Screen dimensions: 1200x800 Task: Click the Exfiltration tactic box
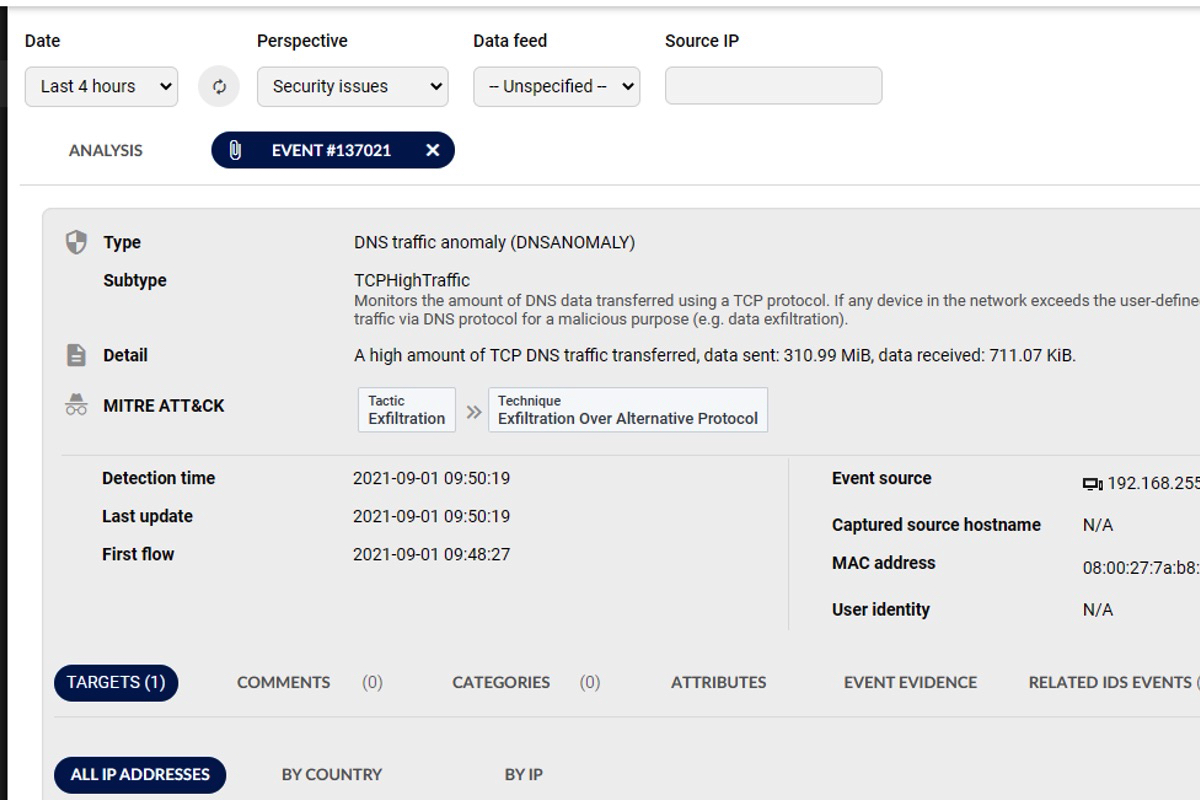click(x=406, y=410)
